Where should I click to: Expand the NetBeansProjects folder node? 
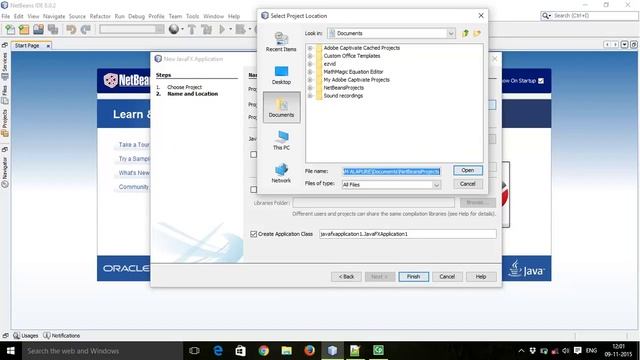coord(310,88)
